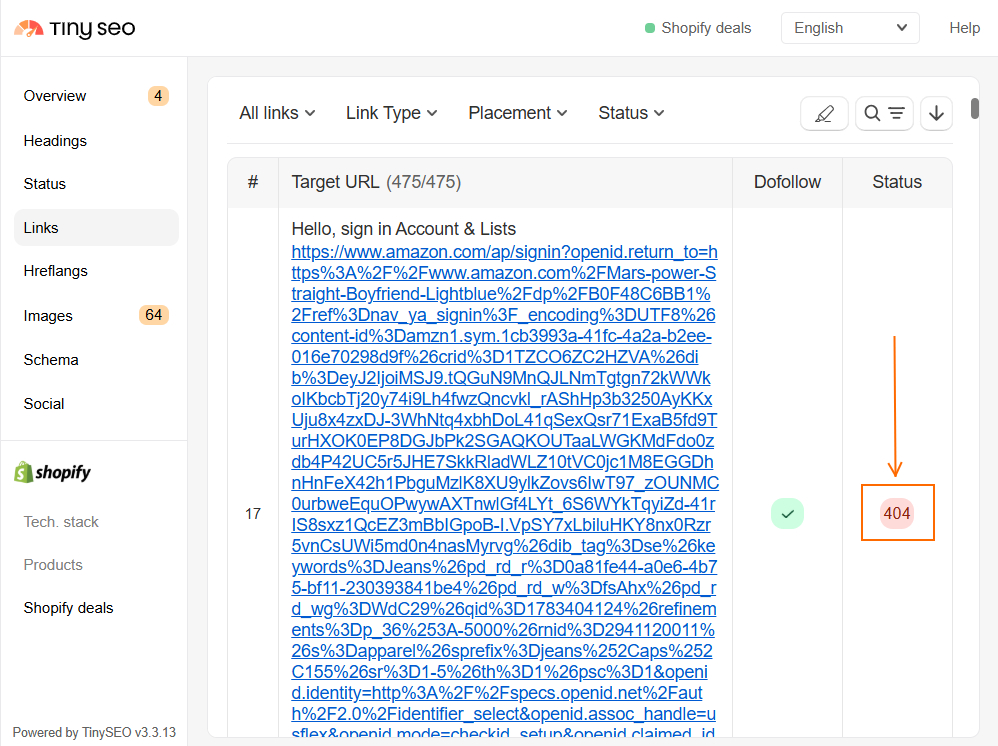Open the Schema section
The height and width of the screenshot is (746, 998).
pyautogui.click(x=96, y=360)
